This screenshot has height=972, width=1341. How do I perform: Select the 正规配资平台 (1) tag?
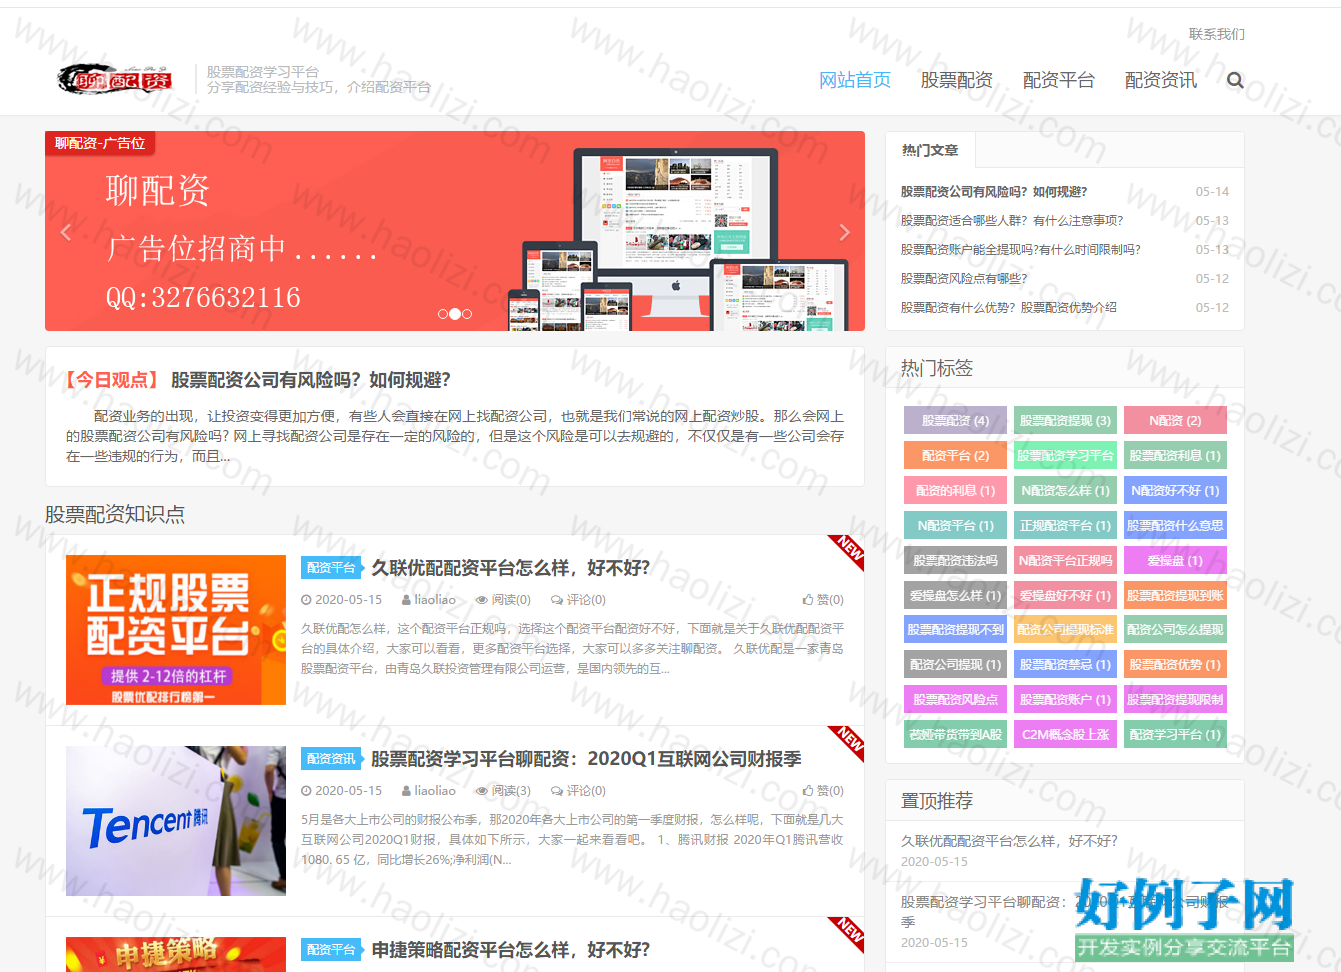[x=1065, y=526]
